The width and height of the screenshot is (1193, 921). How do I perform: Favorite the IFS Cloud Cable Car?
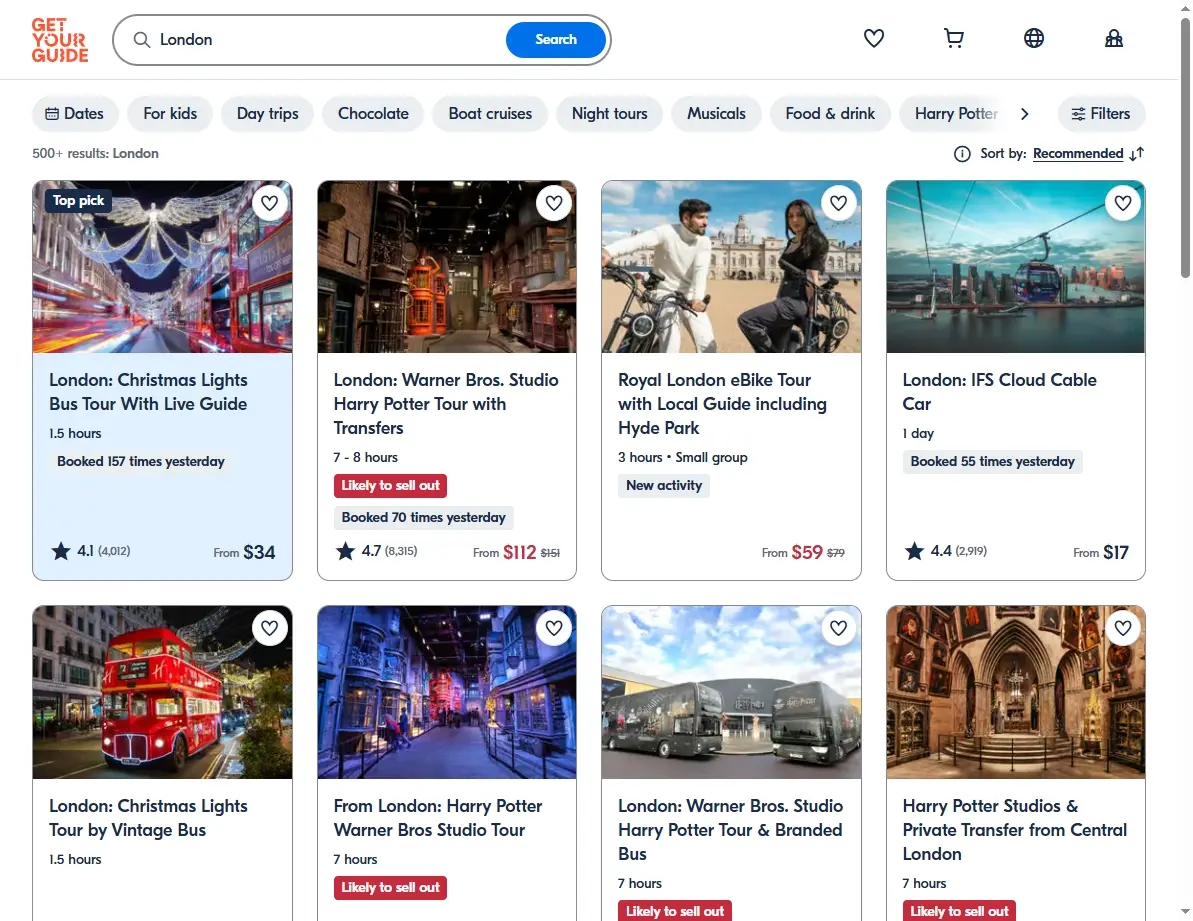1123,203
